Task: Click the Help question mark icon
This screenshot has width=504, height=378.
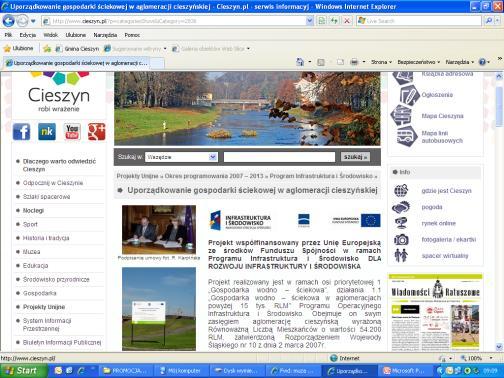Action: (482, 62)
